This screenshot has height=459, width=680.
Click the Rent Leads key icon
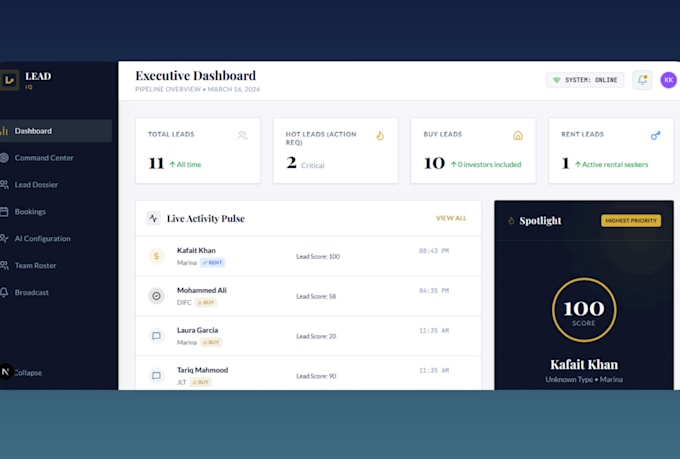click(655, 135)
